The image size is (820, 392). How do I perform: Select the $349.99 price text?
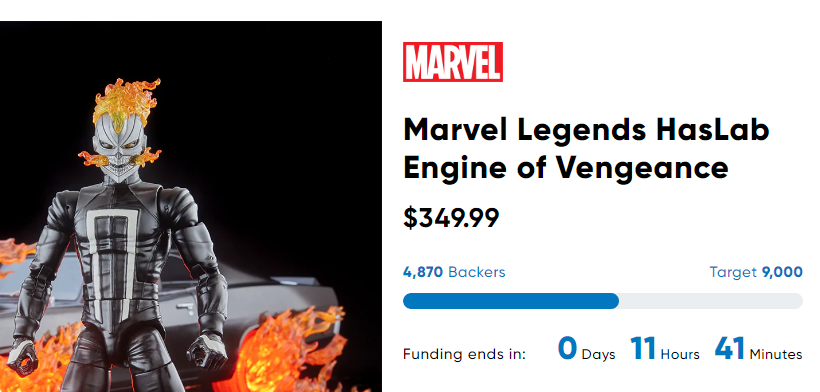click(451, 218)
